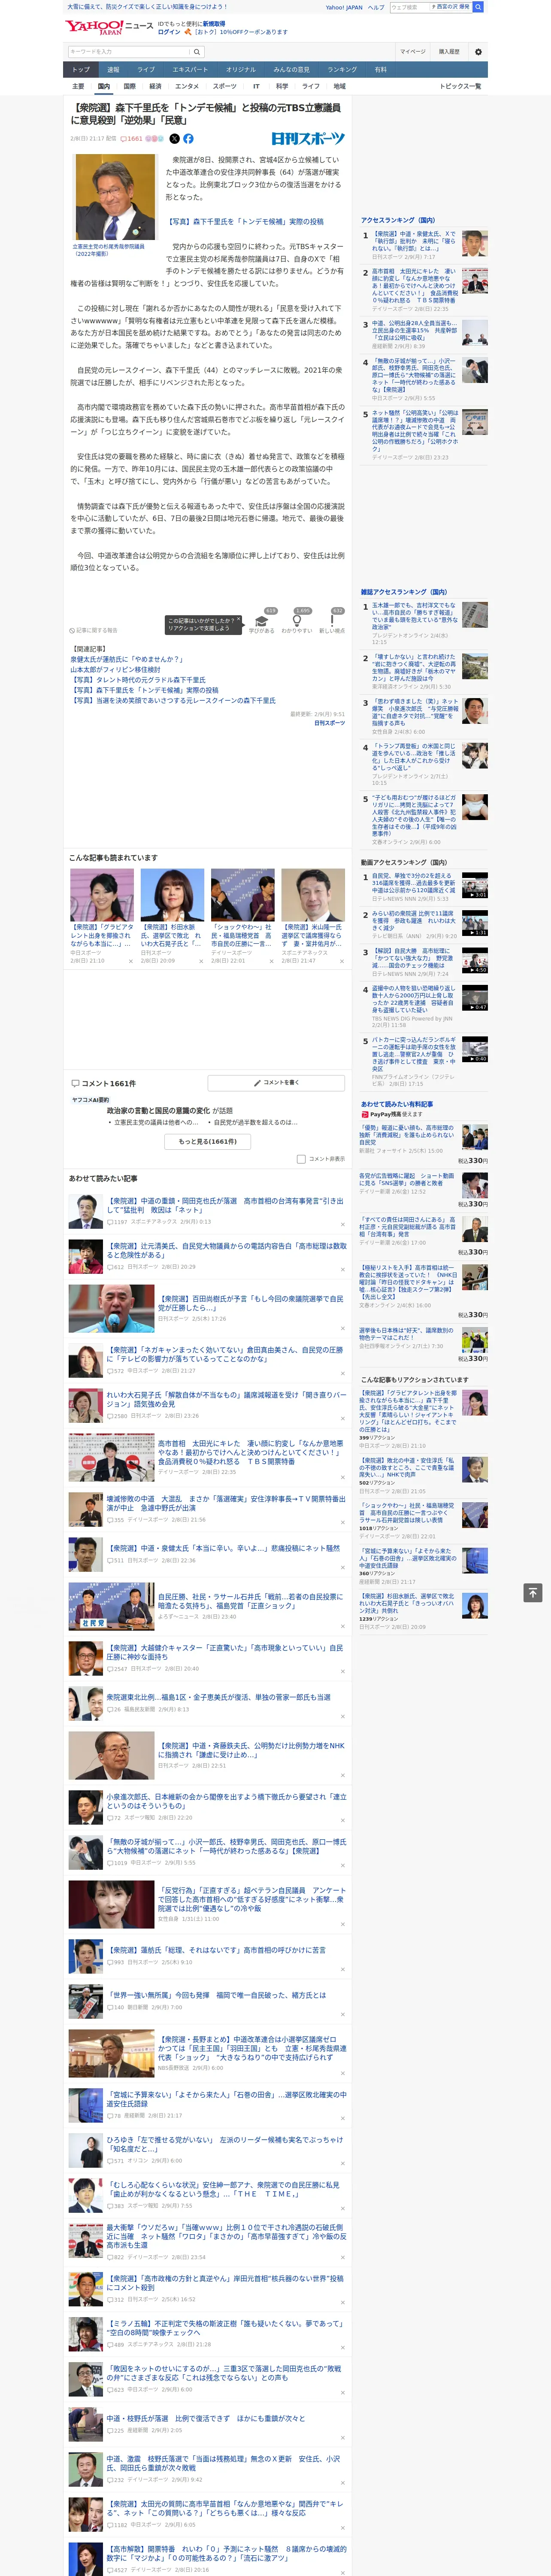Open マイページ link
Viewport: 551px width, 2576px height.
click(412, 52)
